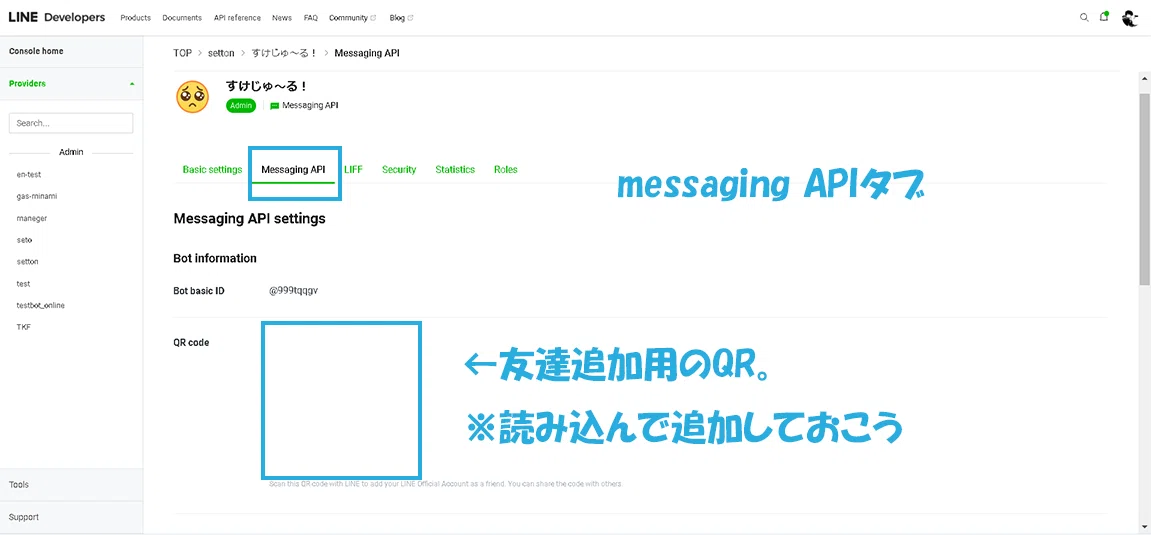Image resolution: width=1151 pixels, height=535 pixels.
Task: Open the Documents menu
Action: click(x=182, y=18)
